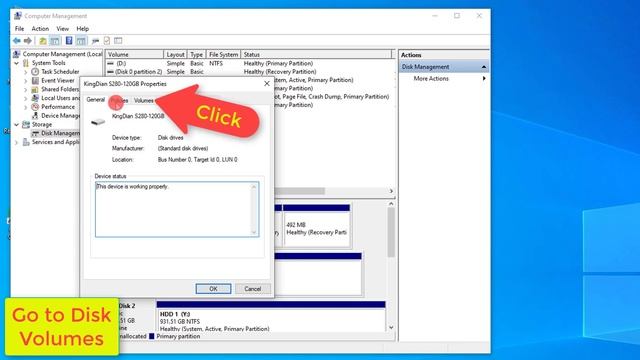Expand the Performance node

(x=26, y=107)
